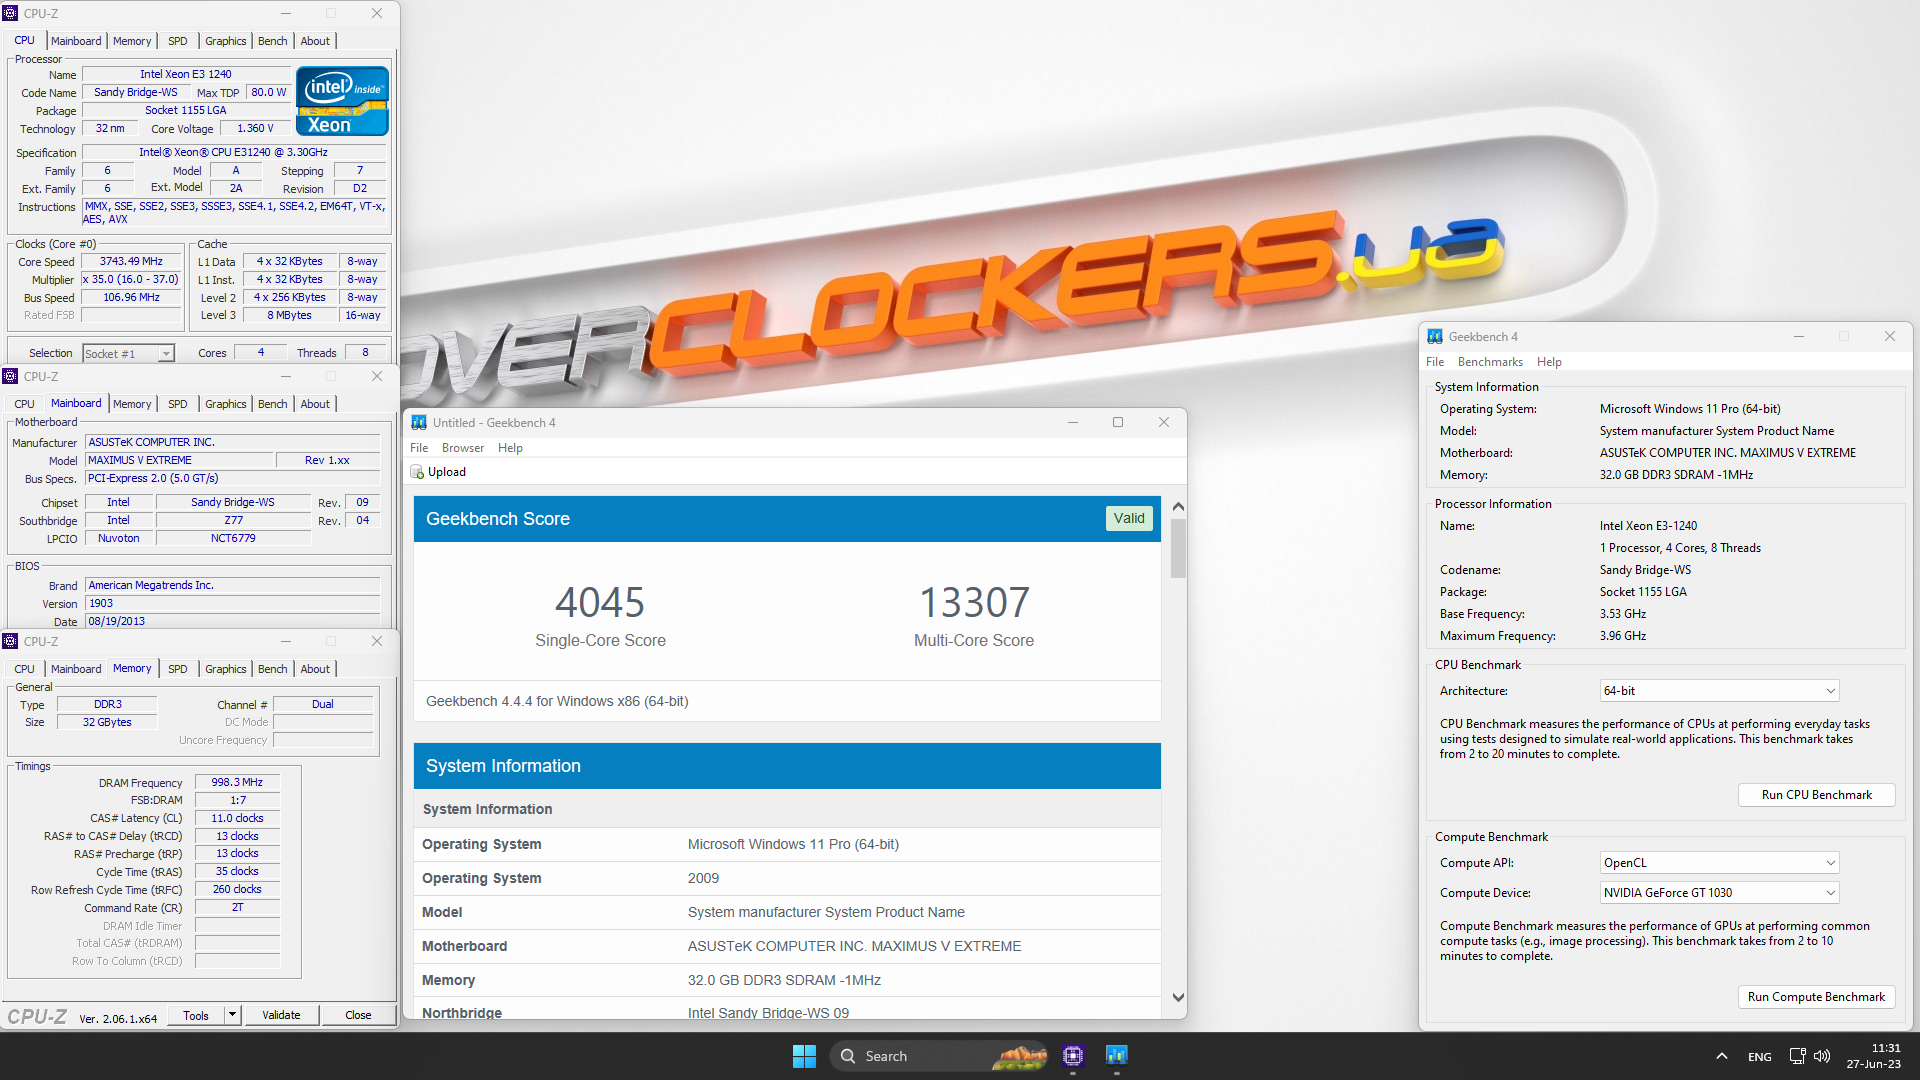Viewport: 1920px width, 1080px height.
Task: Click Multiplier value x 35.0 (16.0 - 37.0)
Action: click(x=131, y=280)
